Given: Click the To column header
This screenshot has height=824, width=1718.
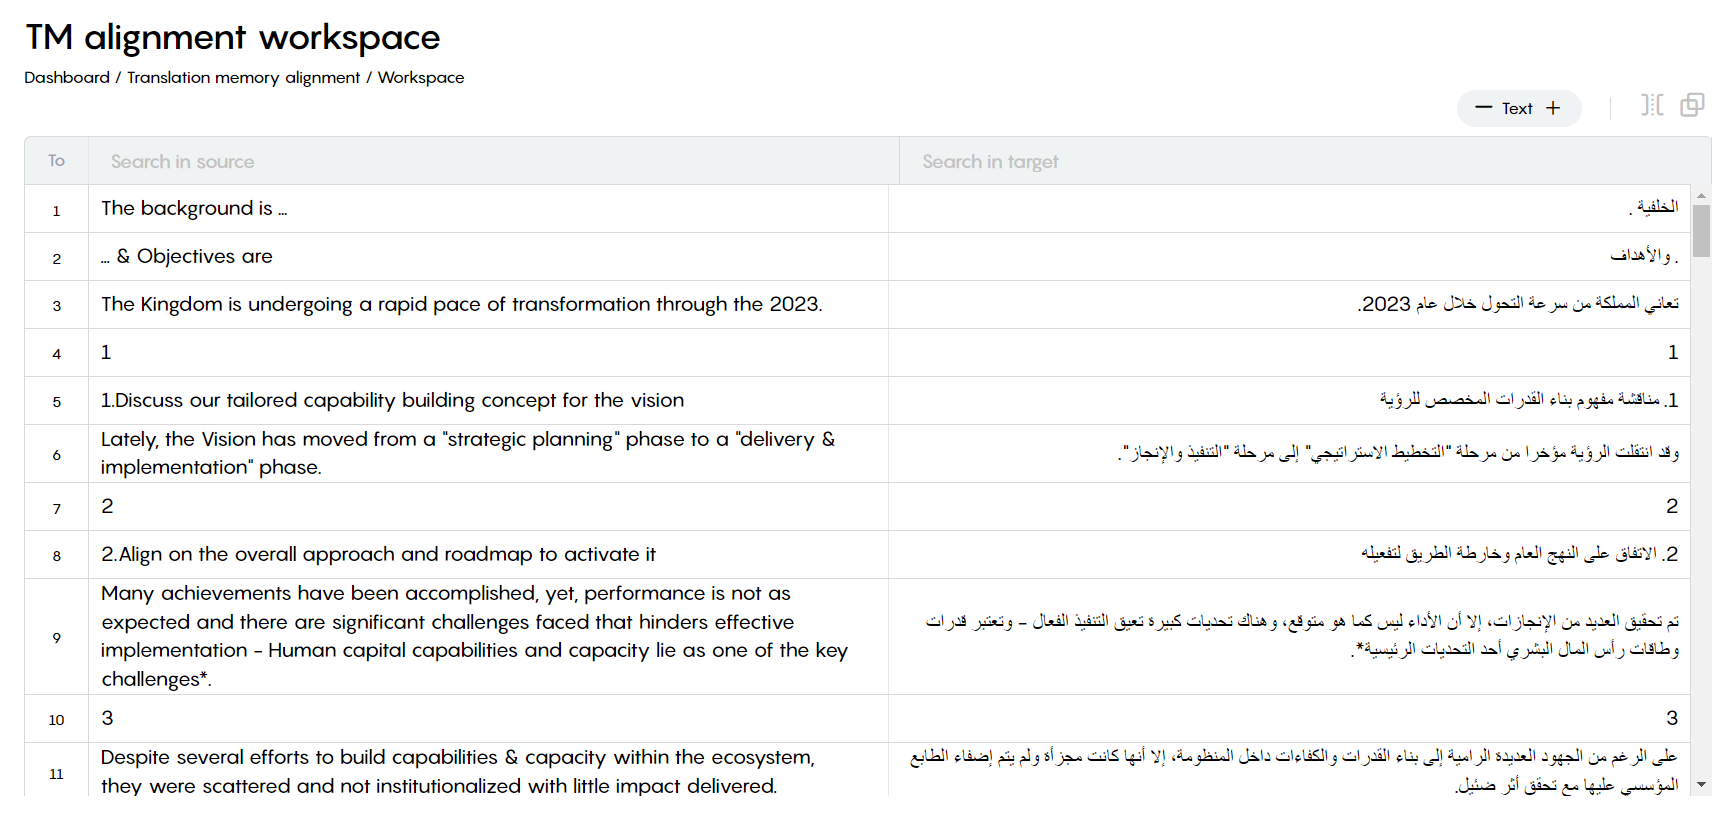Looking at the screenshot, I should tap(57, 161).
